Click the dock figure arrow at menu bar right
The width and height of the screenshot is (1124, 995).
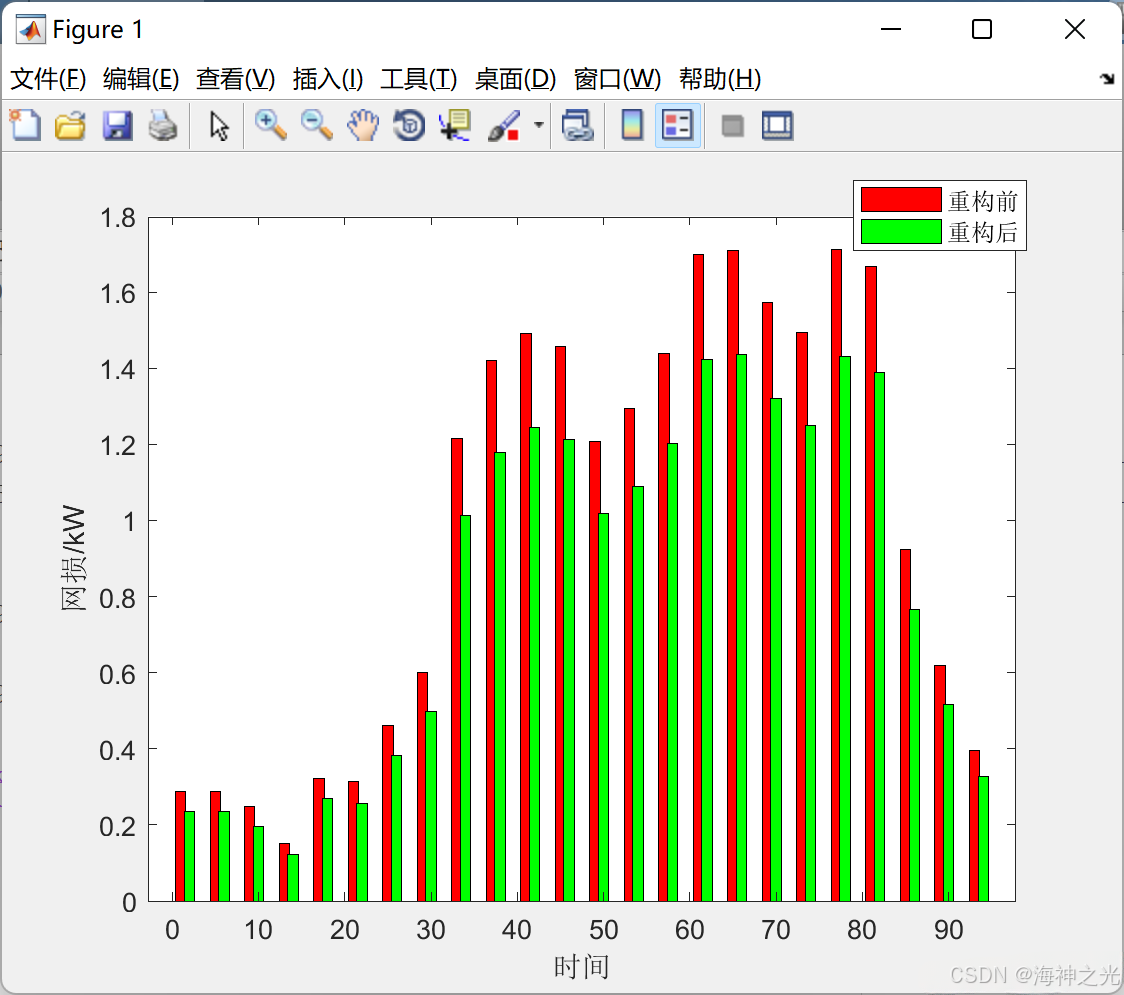coord(1108,78)
